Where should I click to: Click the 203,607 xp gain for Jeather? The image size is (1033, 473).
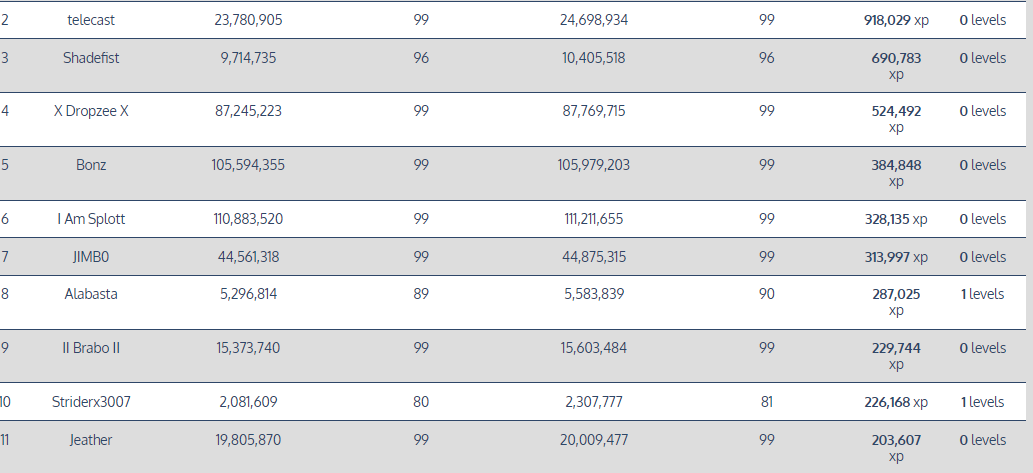point(896,448)
